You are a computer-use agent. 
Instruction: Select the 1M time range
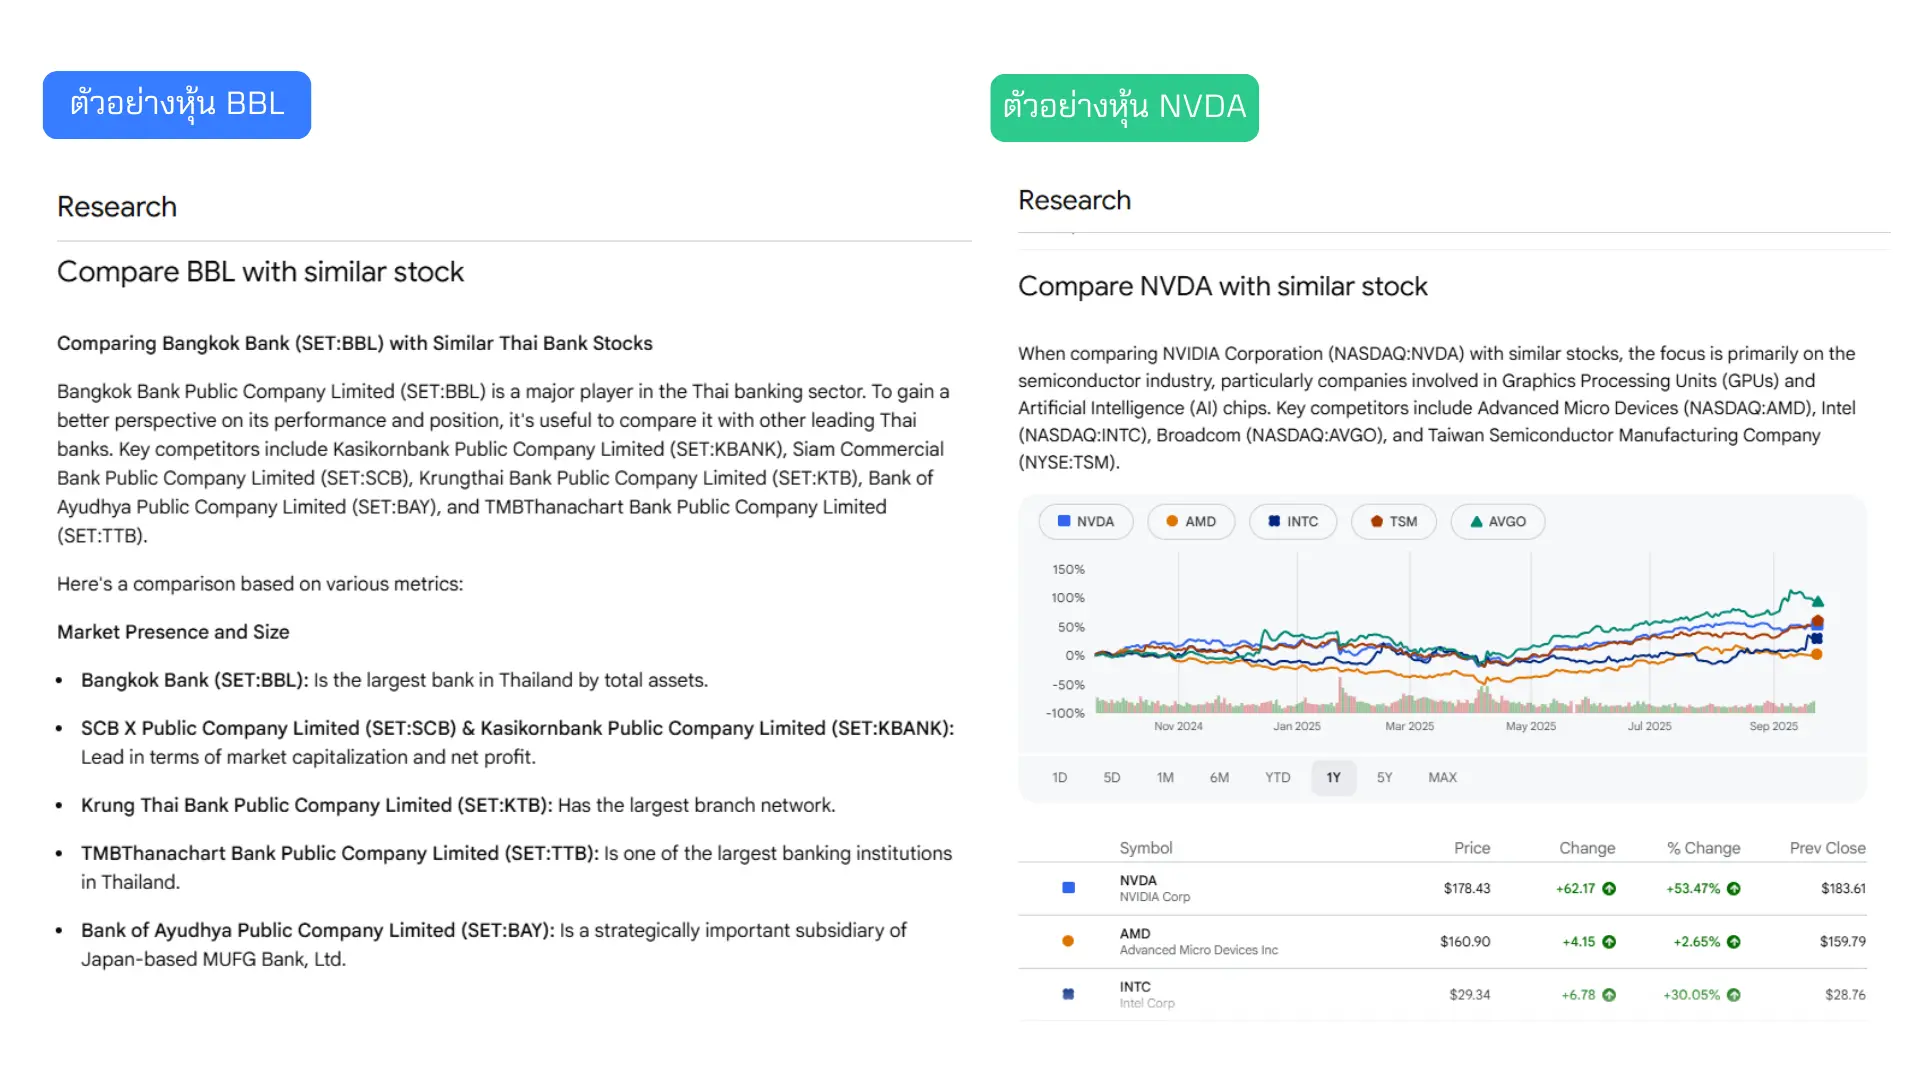(x=1165, y=777)
